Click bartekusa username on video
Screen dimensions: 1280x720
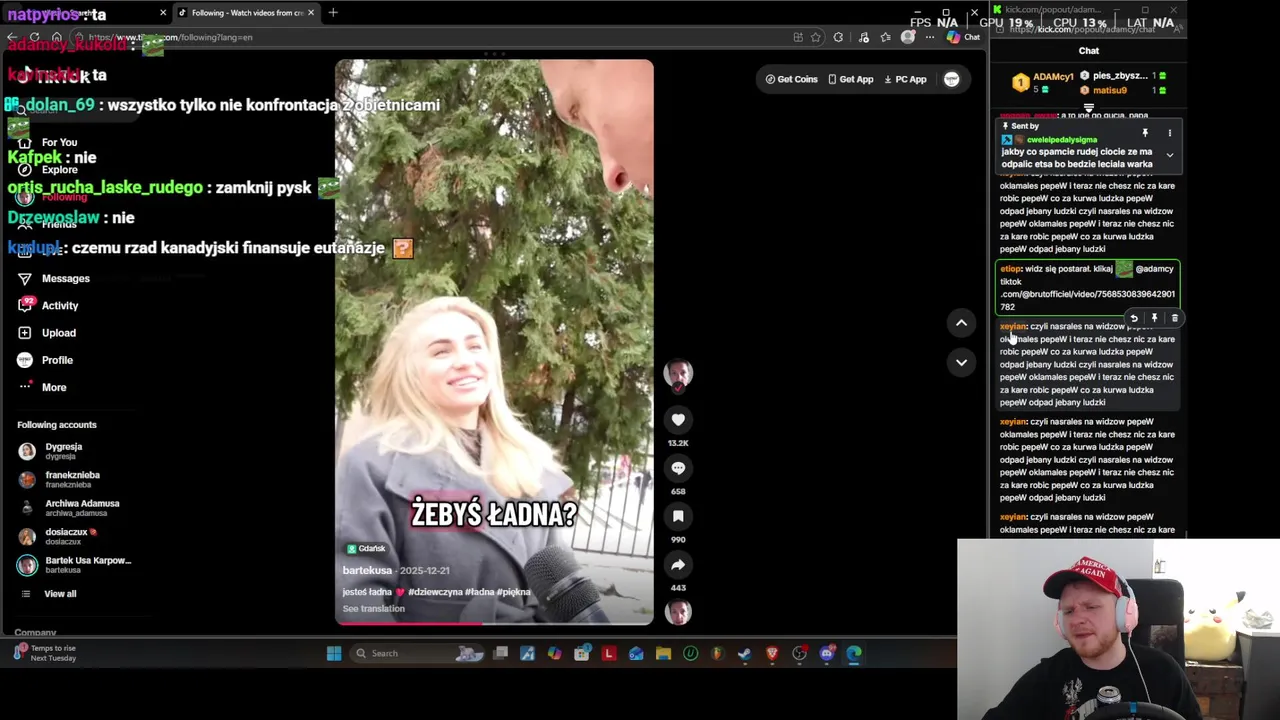click(x=368, y=570)
